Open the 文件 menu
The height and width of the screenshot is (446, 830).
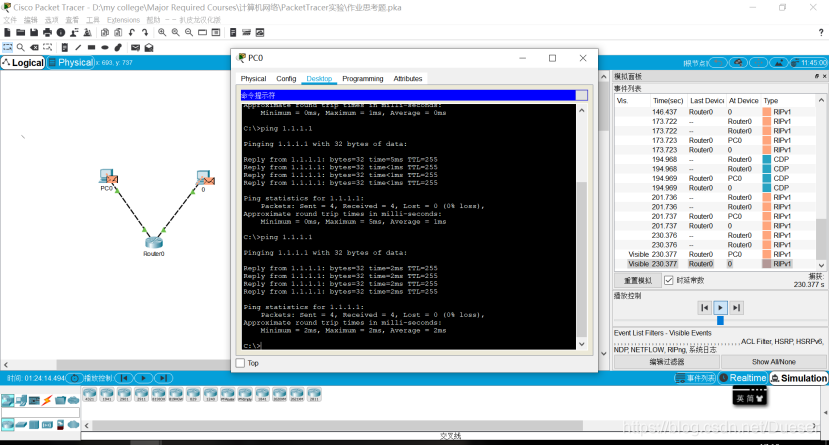[x=10, y=20]
